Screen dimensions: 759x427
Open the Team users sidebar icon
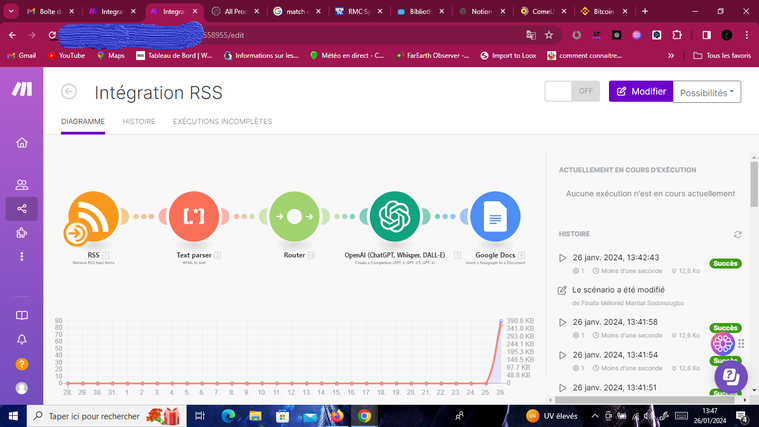(x=22, y=184)
